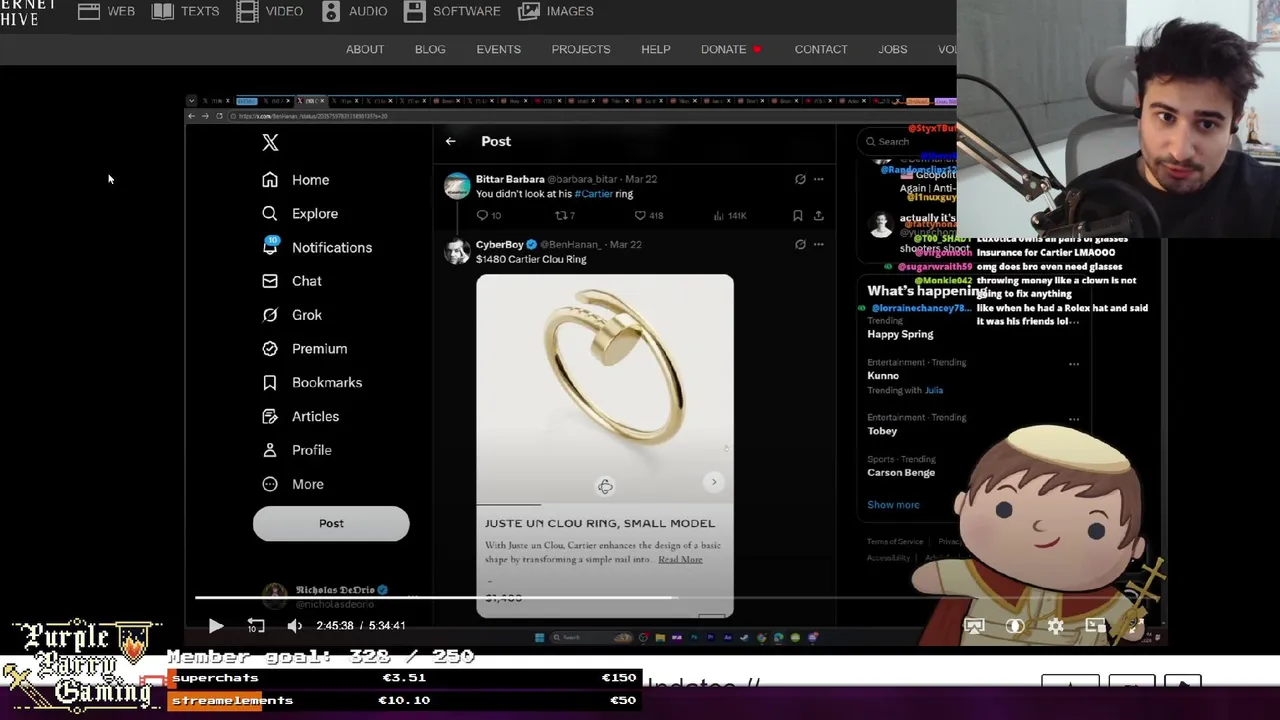
Task: Open Notifications in the X sidebar
Action: tap(317, 248)
